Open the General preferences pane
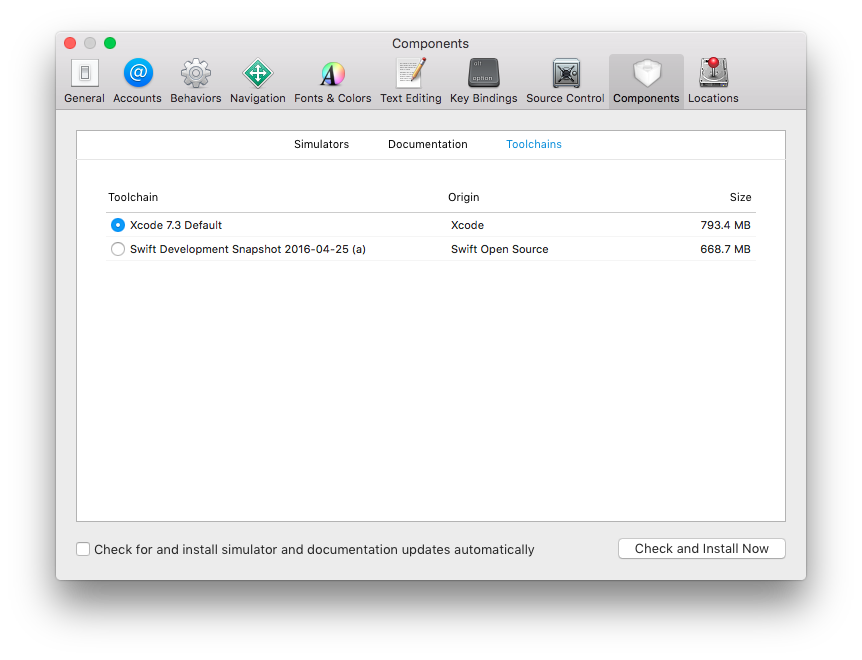862x660 pixels. coord(84,80)
